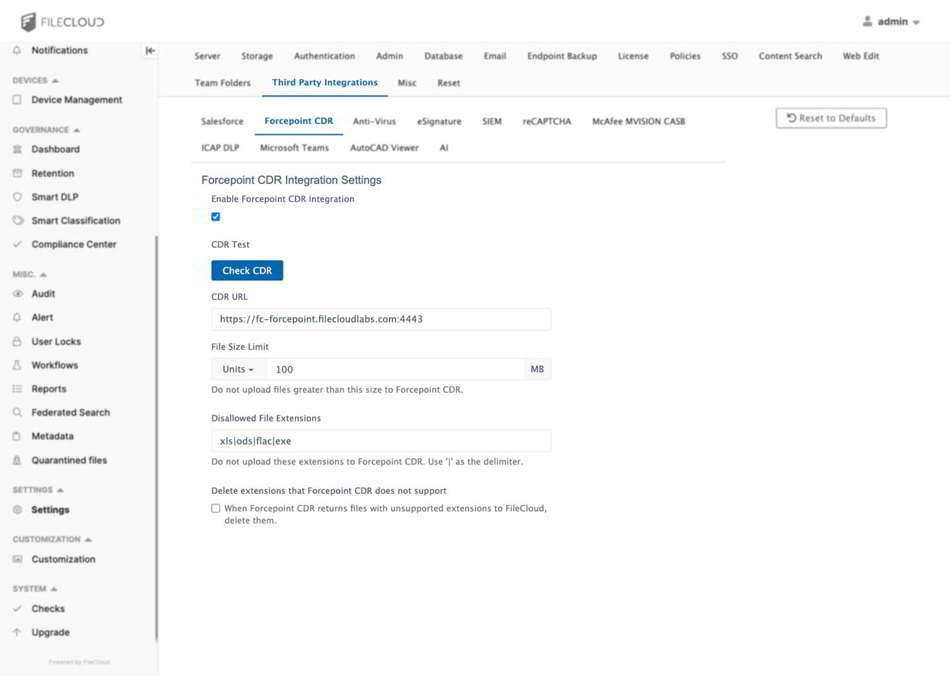Click the Customization icon
Screen dimensions: 950x676
click(x=17, y=559)
